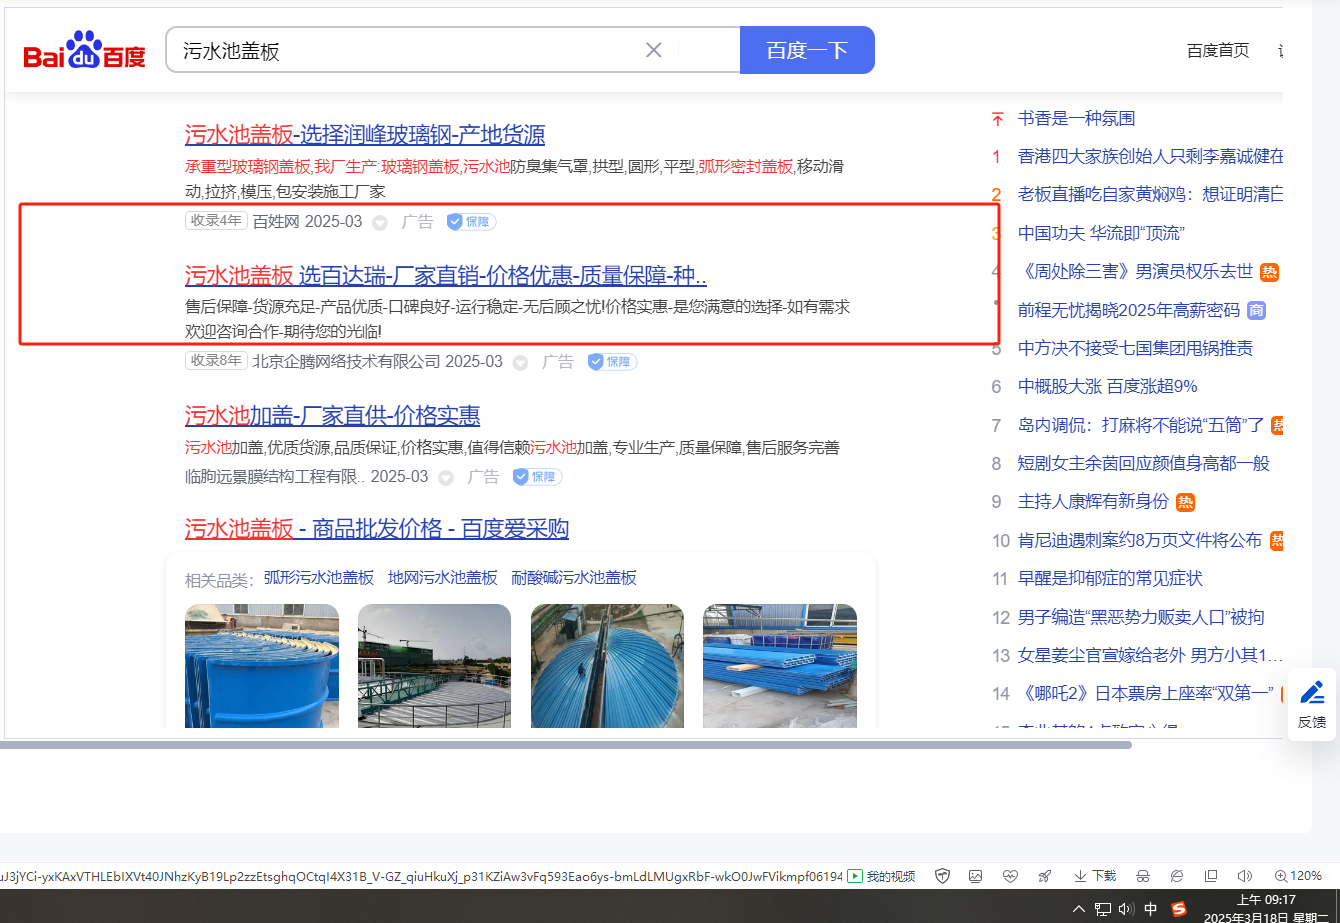Click the 保障 badge on the 临朐远景 ad
The width and height of the screenshot is (1340, 923).
537,477
